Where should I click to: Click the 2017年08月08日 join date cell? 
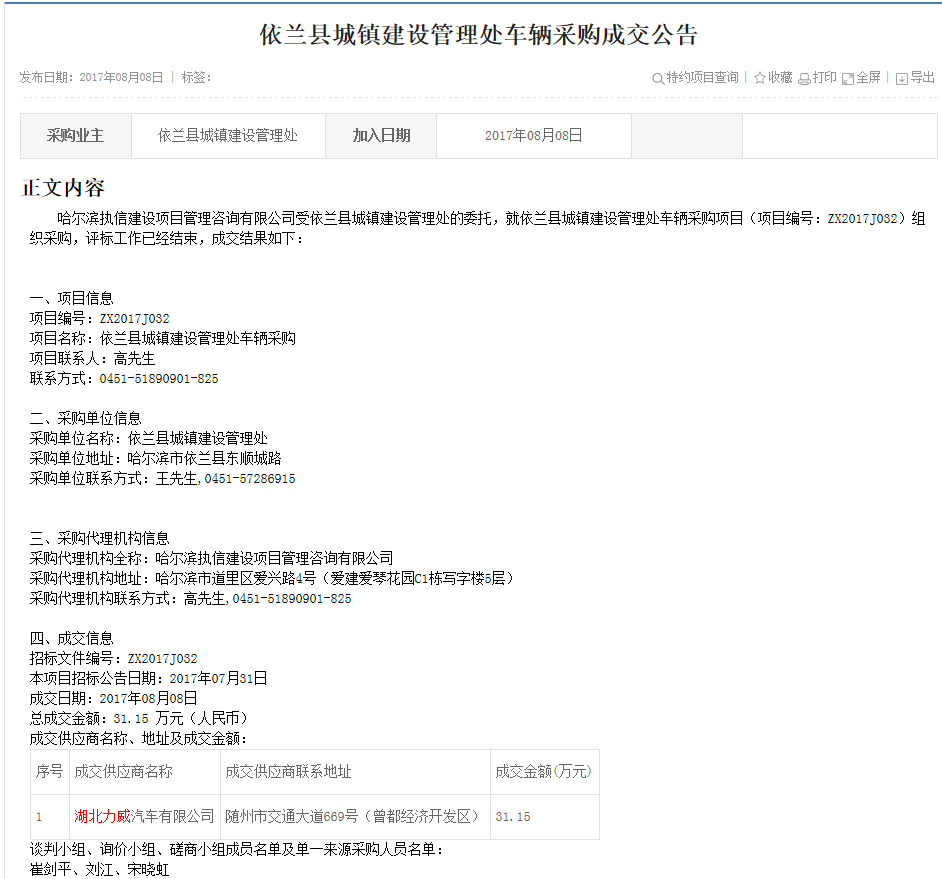(x=533, y=136)
